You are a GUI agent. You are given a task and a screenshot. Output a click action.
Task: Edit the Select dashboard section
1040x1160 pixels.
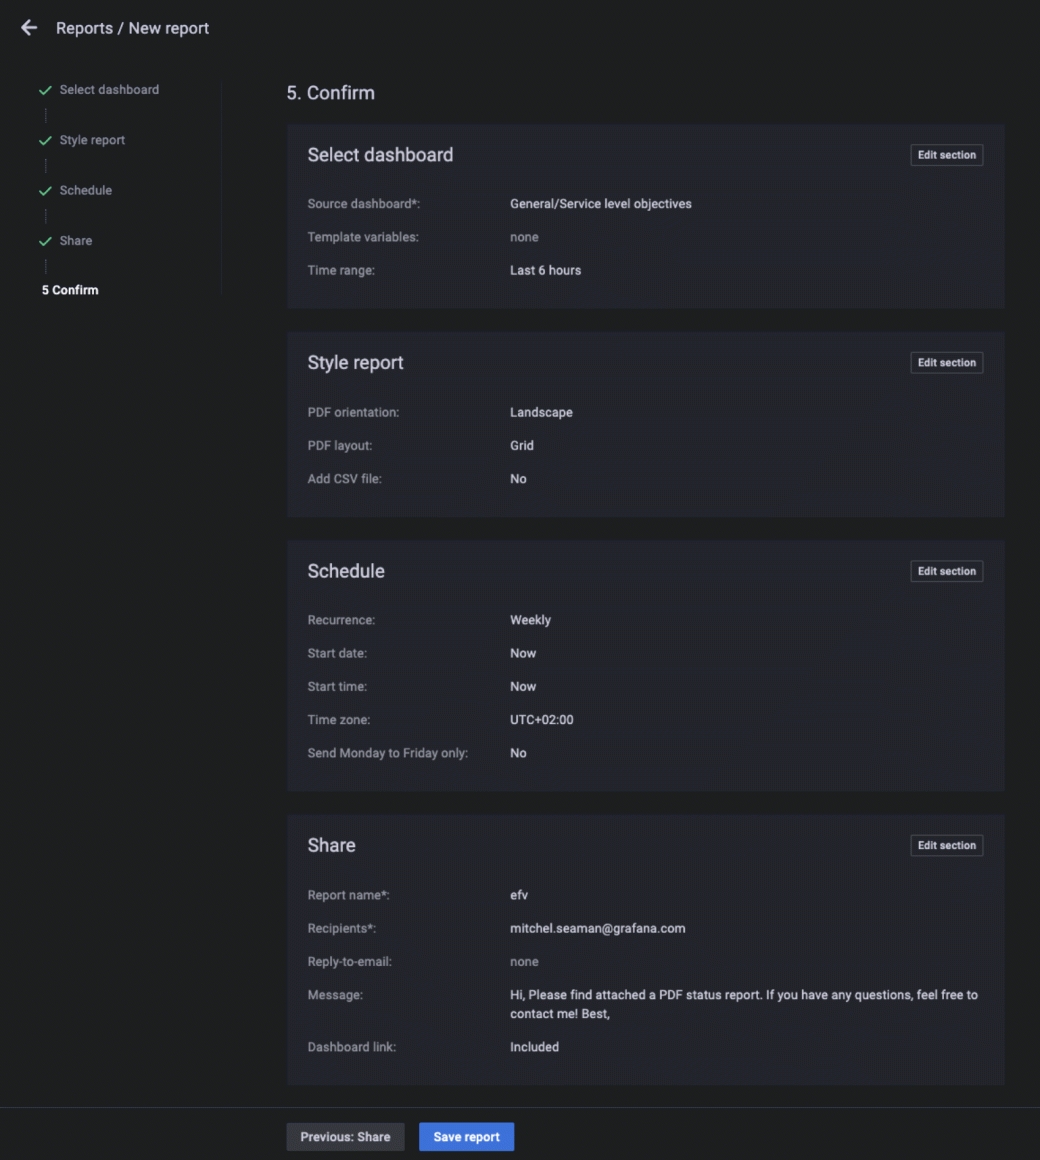click(946, 155)
